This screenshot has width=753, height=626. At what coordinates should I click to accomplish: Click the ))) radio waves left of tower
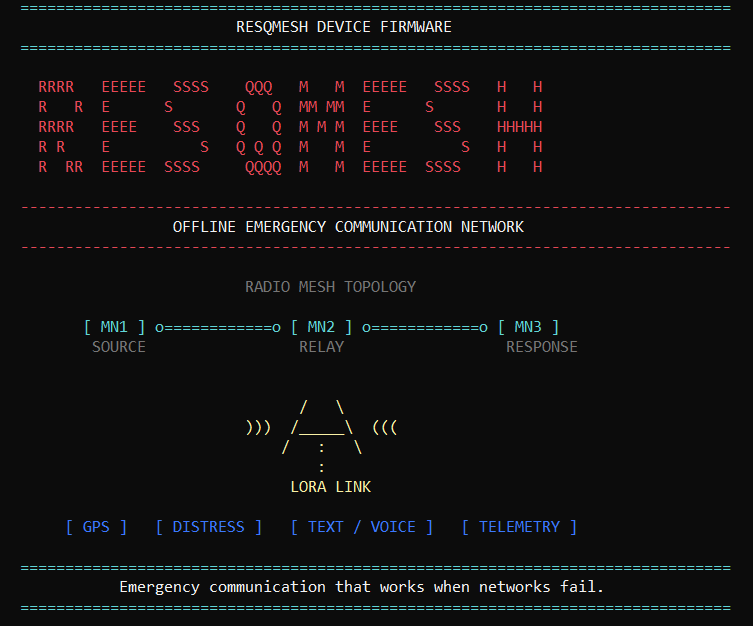click(x=258, y=427)
